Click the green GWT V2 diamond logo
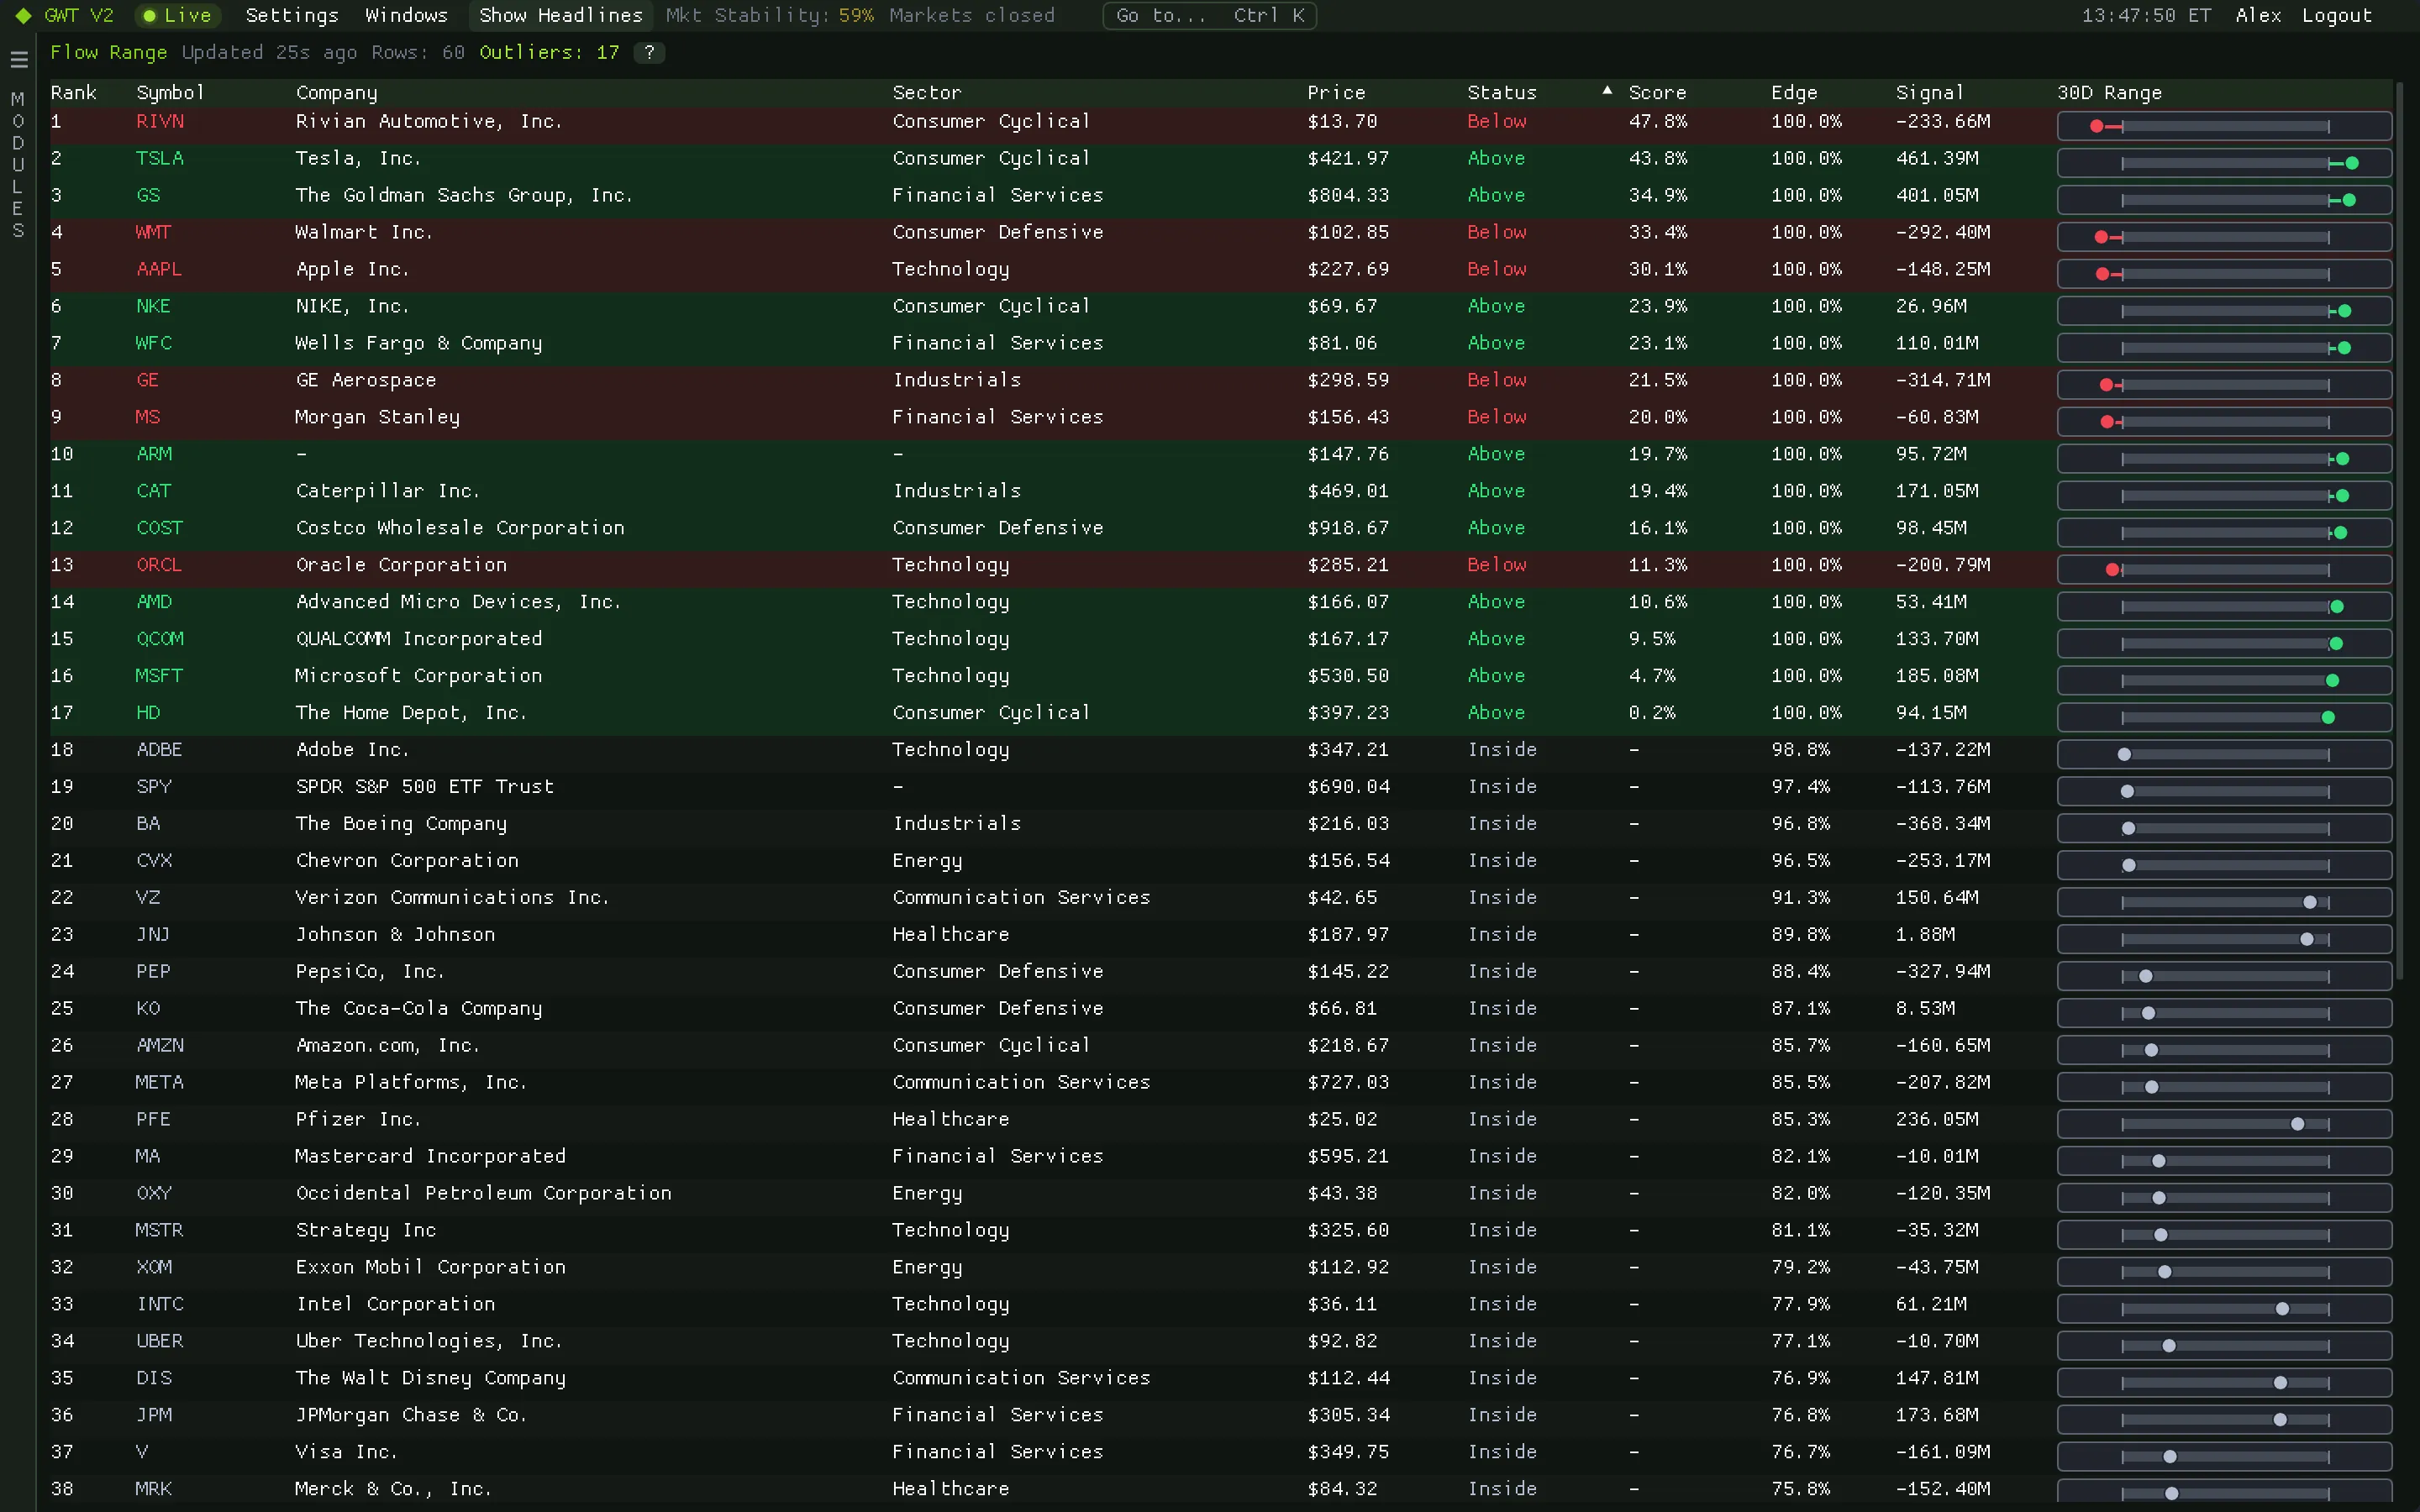The image size is (2420, 1512). click(x=23, y=16)
